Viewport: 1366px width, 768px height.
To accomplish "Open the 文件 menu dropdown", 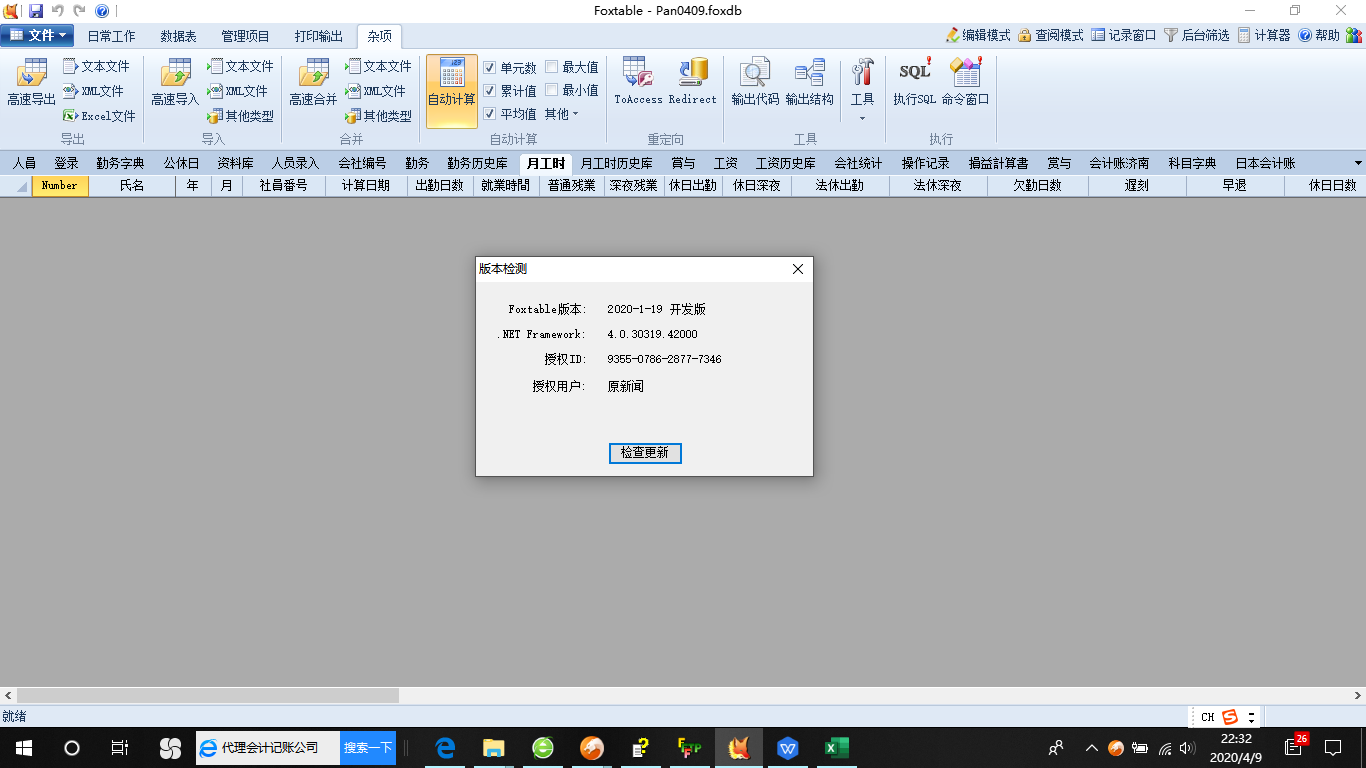I will tap(37, 36).
